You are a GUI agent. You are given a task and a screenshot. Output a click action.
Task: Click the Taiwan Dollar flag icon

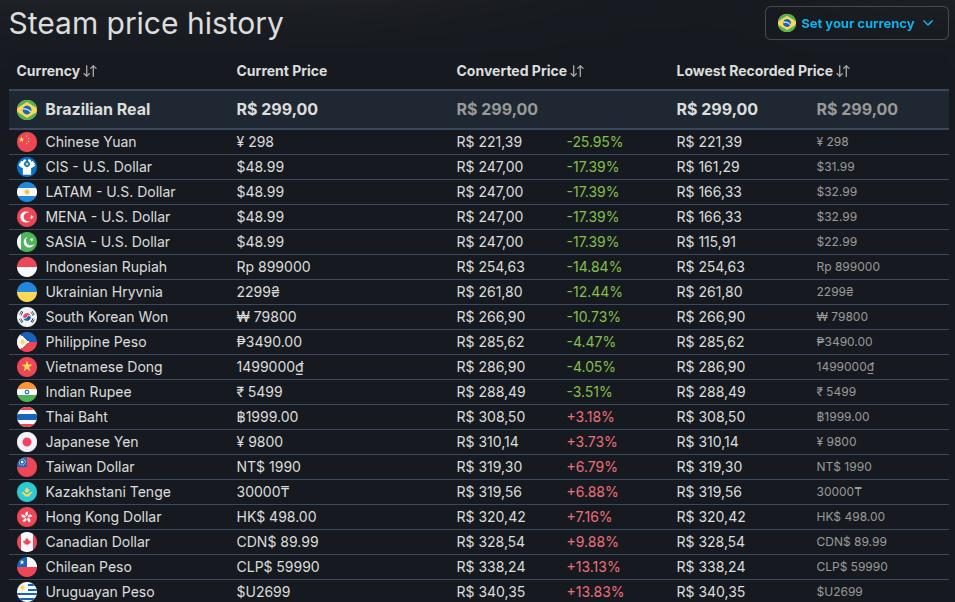[x=27, y=467]
